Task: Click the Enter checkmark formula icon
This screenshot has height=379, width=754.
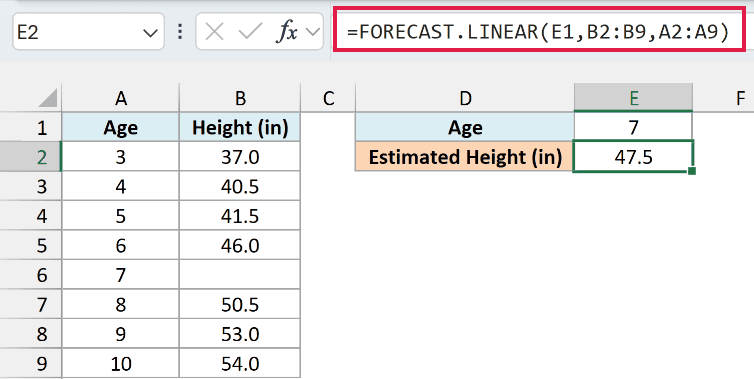Action: 250,32
